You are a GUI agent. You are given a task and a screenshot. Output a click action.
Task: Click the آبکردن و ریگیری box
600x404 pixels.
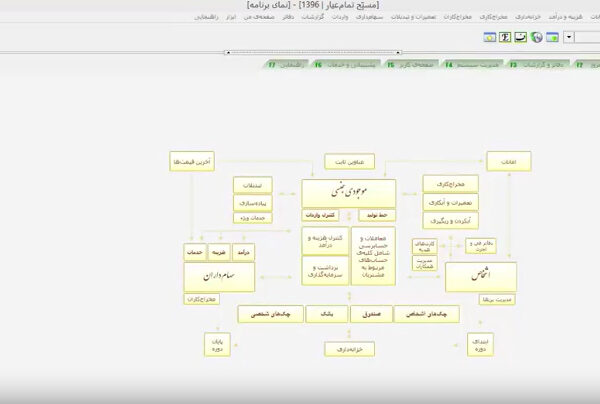point(450,221)
